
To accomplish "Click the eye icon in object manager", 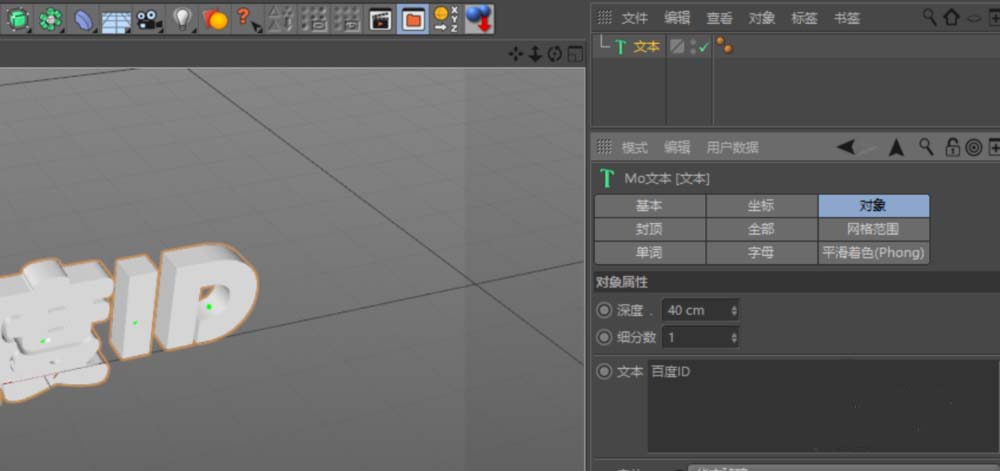I will coord(974,18).
